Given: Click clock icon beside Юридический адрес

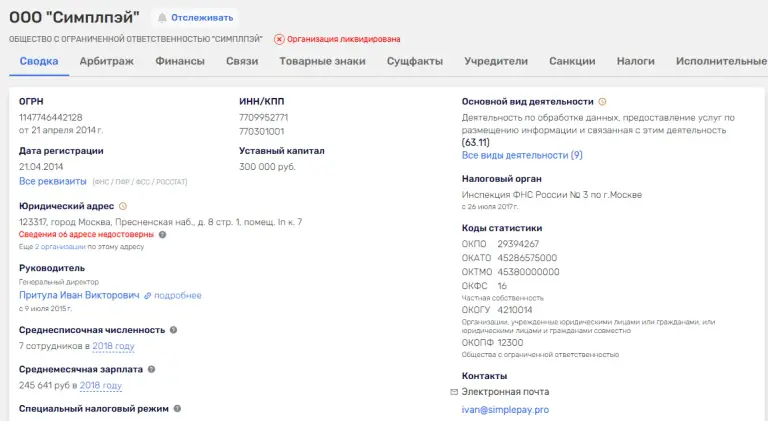Looking at the screenshot, I should tap(123, 206).
